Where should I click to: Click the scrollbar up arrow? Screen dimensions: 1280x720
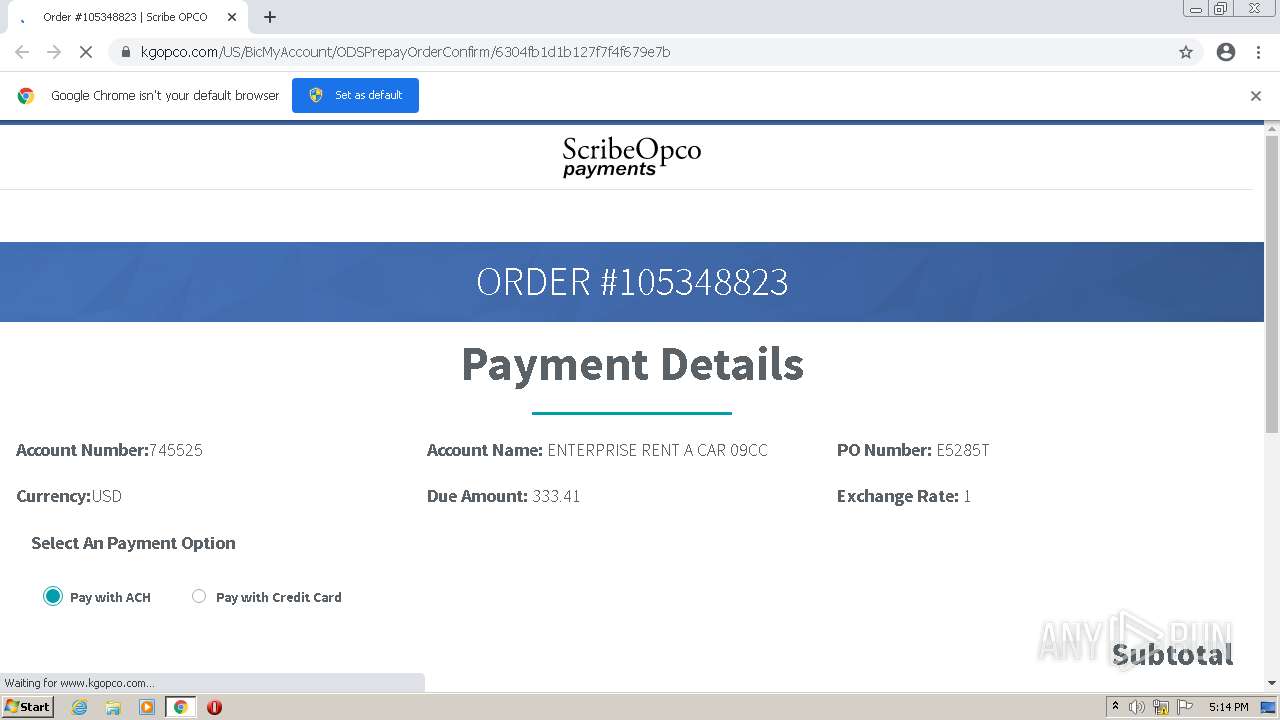1272,128
